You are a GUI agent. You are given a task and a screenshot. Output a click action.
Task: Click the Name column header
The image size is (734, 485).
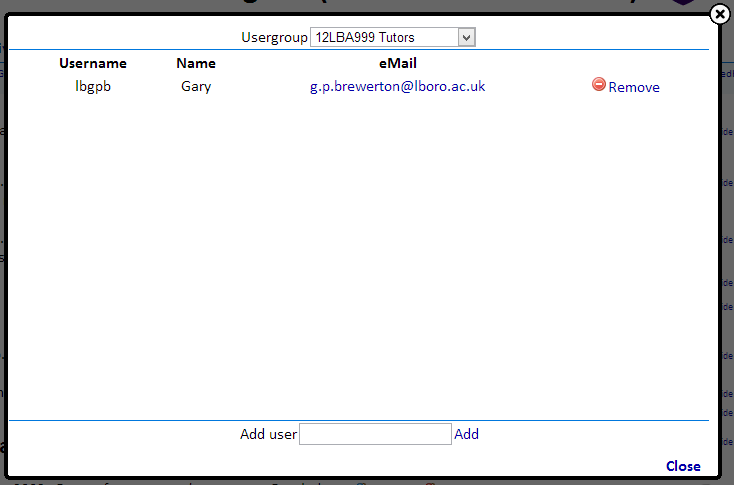tap(196, 63)
